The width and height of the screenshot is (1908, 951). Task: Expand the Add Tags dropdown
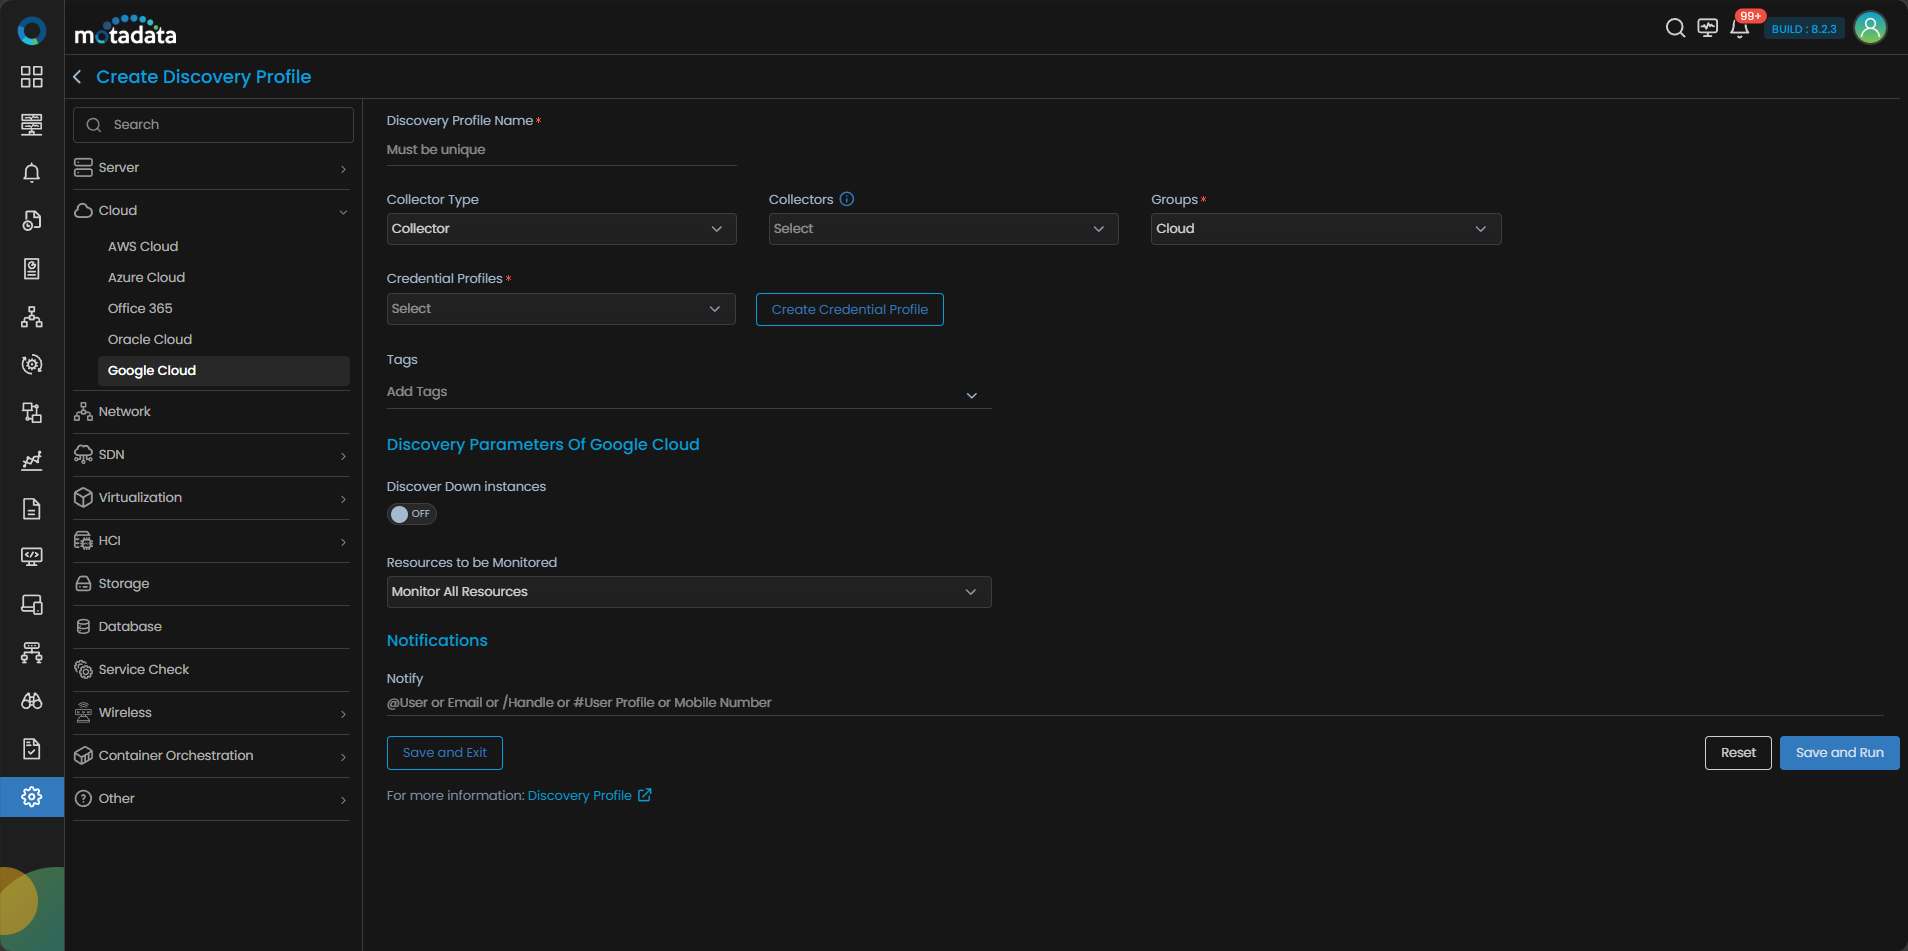pyautogui.click(x=689, y=393)
